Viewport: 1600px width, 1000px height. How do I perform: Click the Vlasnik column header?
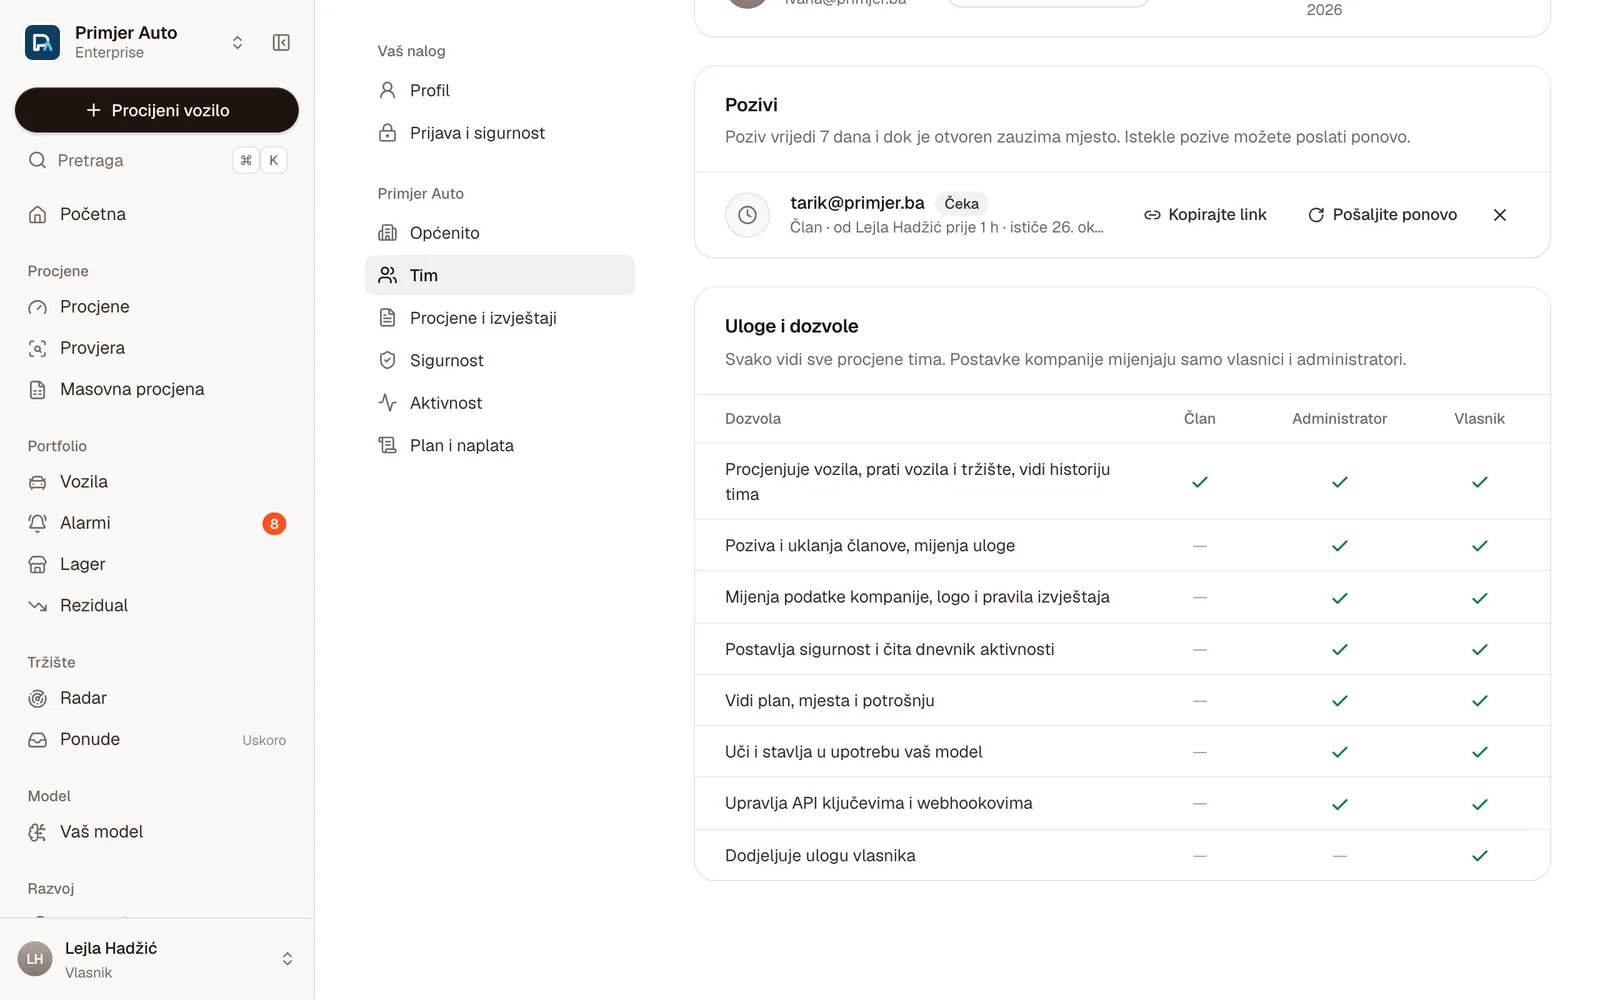point(1479,419)
